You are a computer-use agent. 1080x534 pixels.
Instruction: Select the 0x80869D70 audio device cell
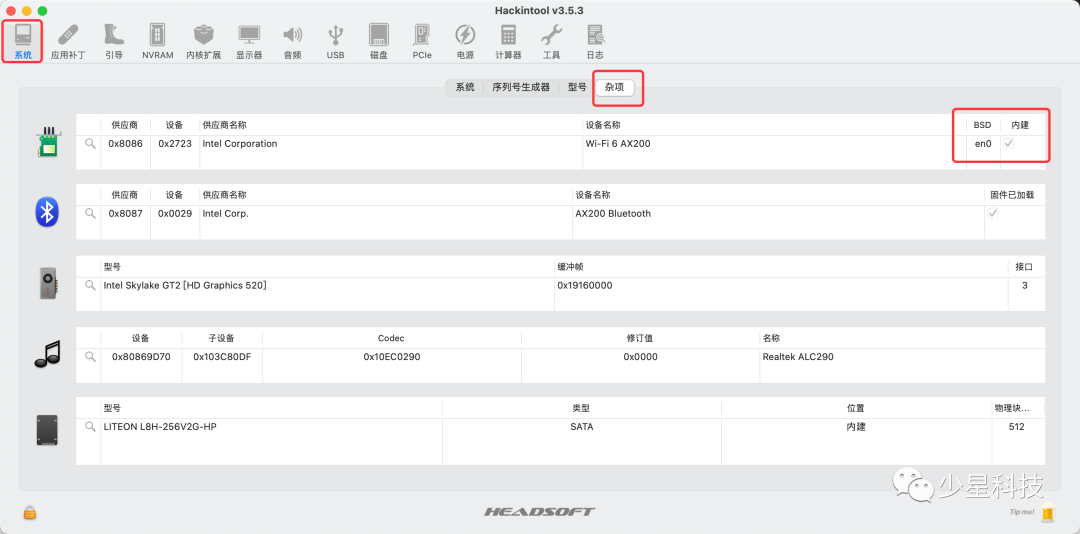141,357
